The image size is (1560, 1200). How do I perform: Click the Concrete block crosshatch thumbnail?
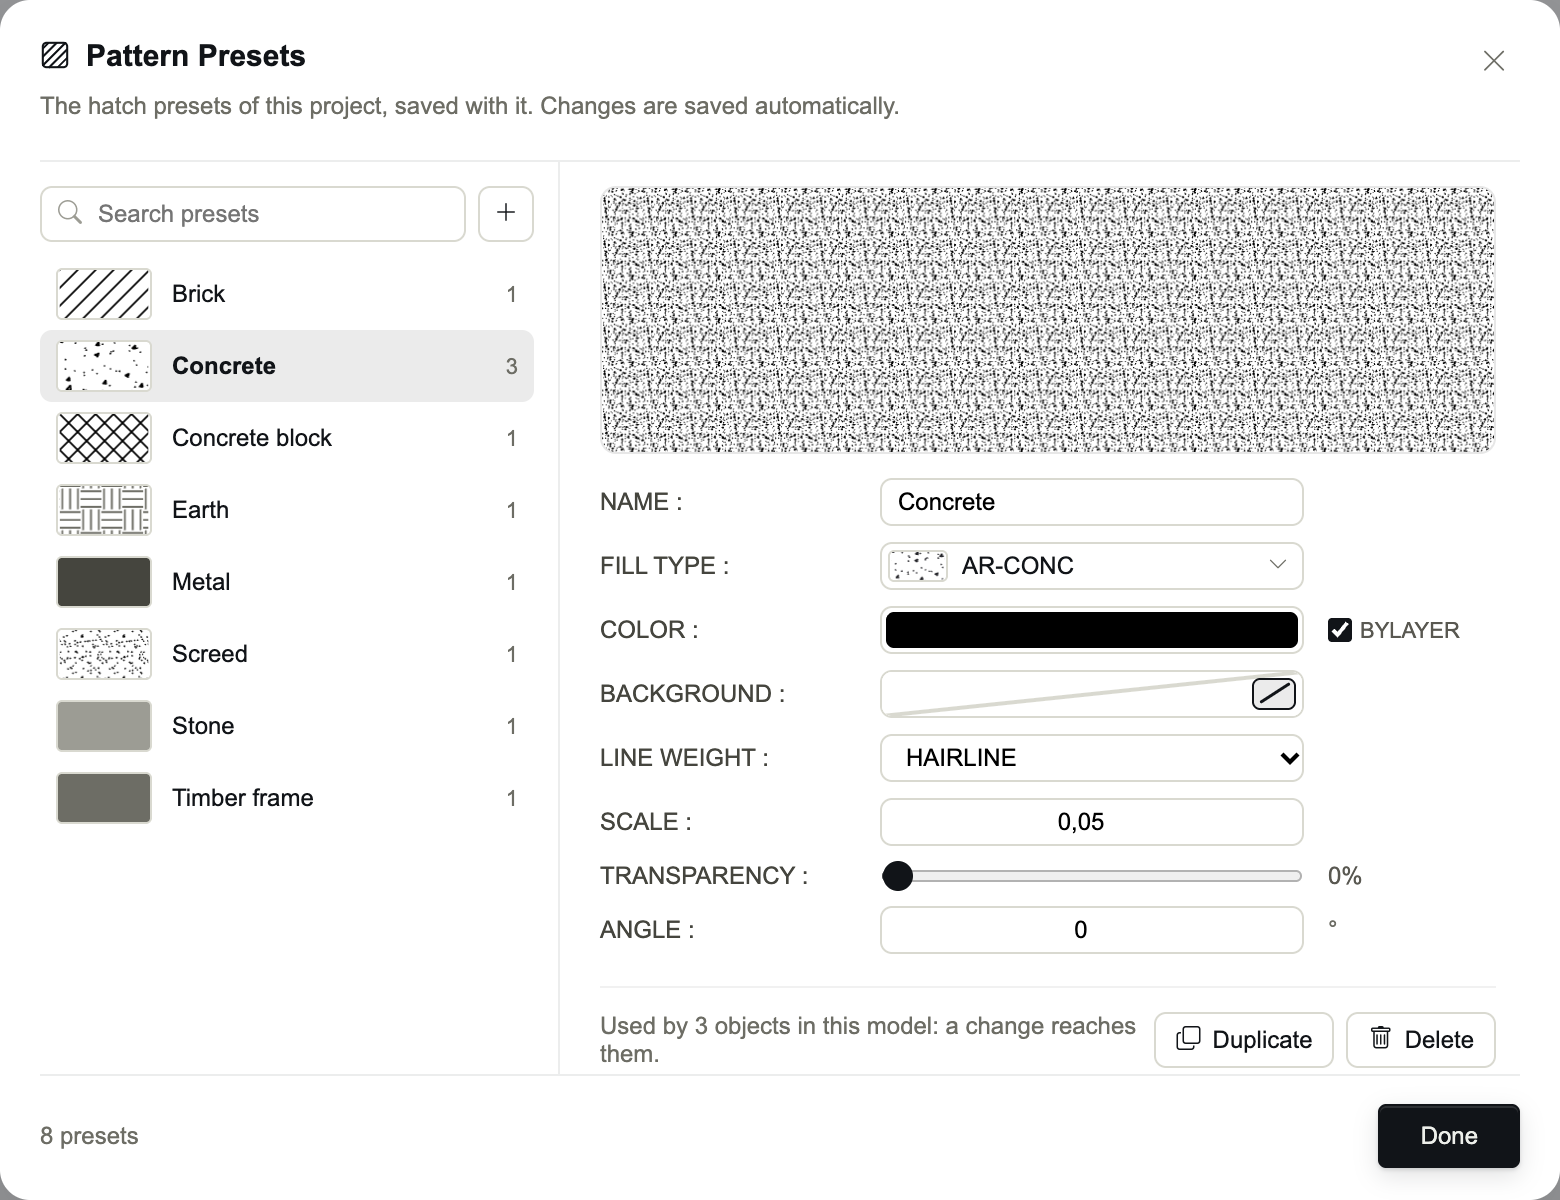(x=104, y=438)
